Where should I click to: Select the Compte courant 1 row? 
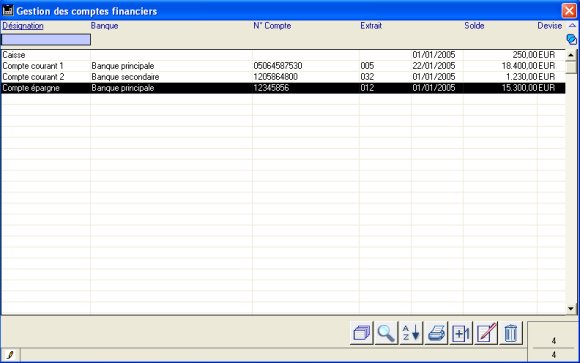283,66
